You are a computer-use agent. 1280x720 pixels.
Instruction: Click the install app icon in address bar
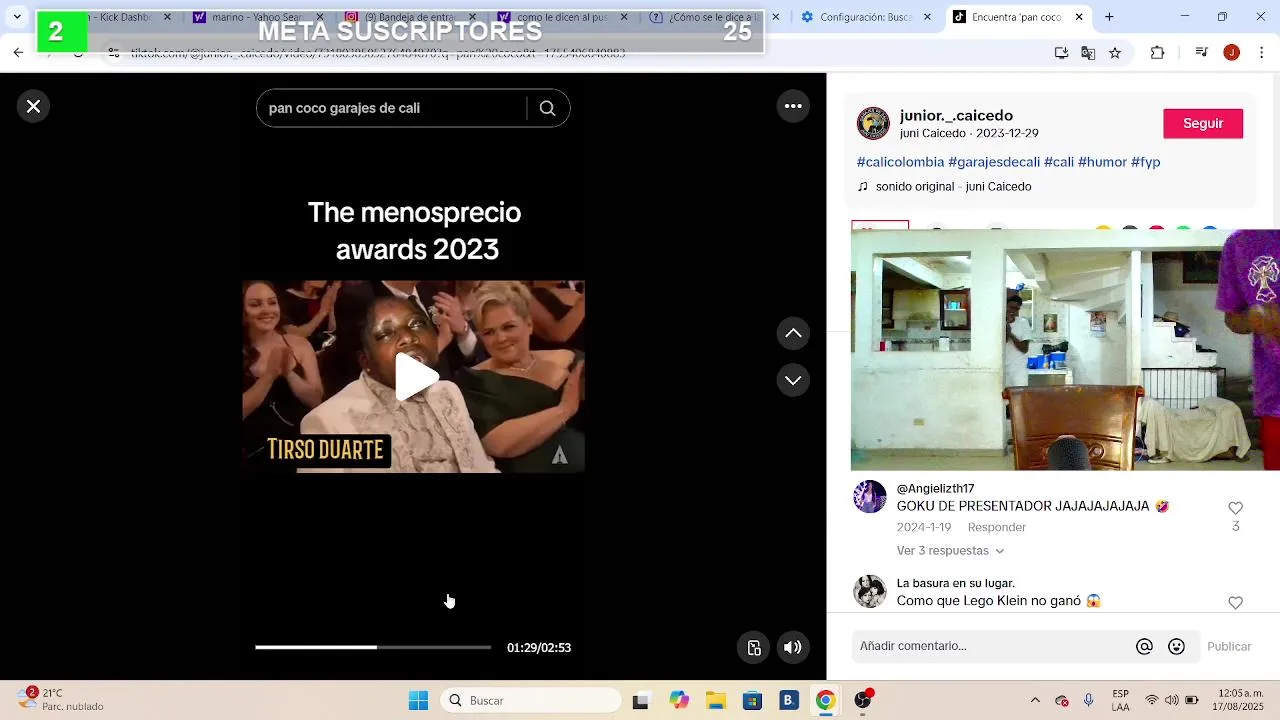pyautogui.click(x=1061, y=53)
